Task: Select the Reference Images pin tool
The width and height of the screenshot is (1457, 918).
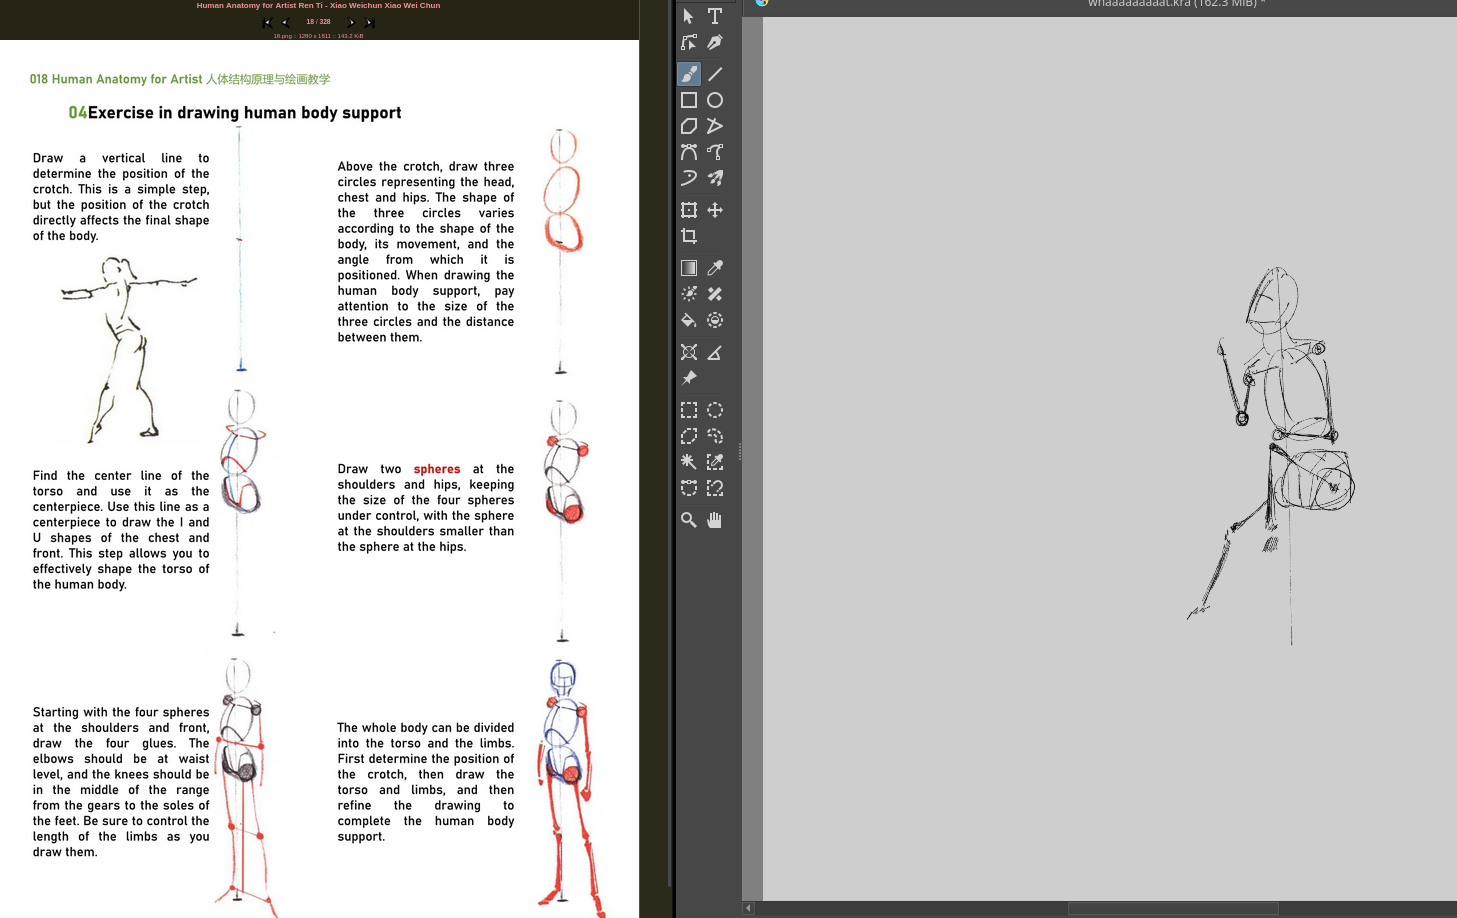Action: (x=689, y=378)
